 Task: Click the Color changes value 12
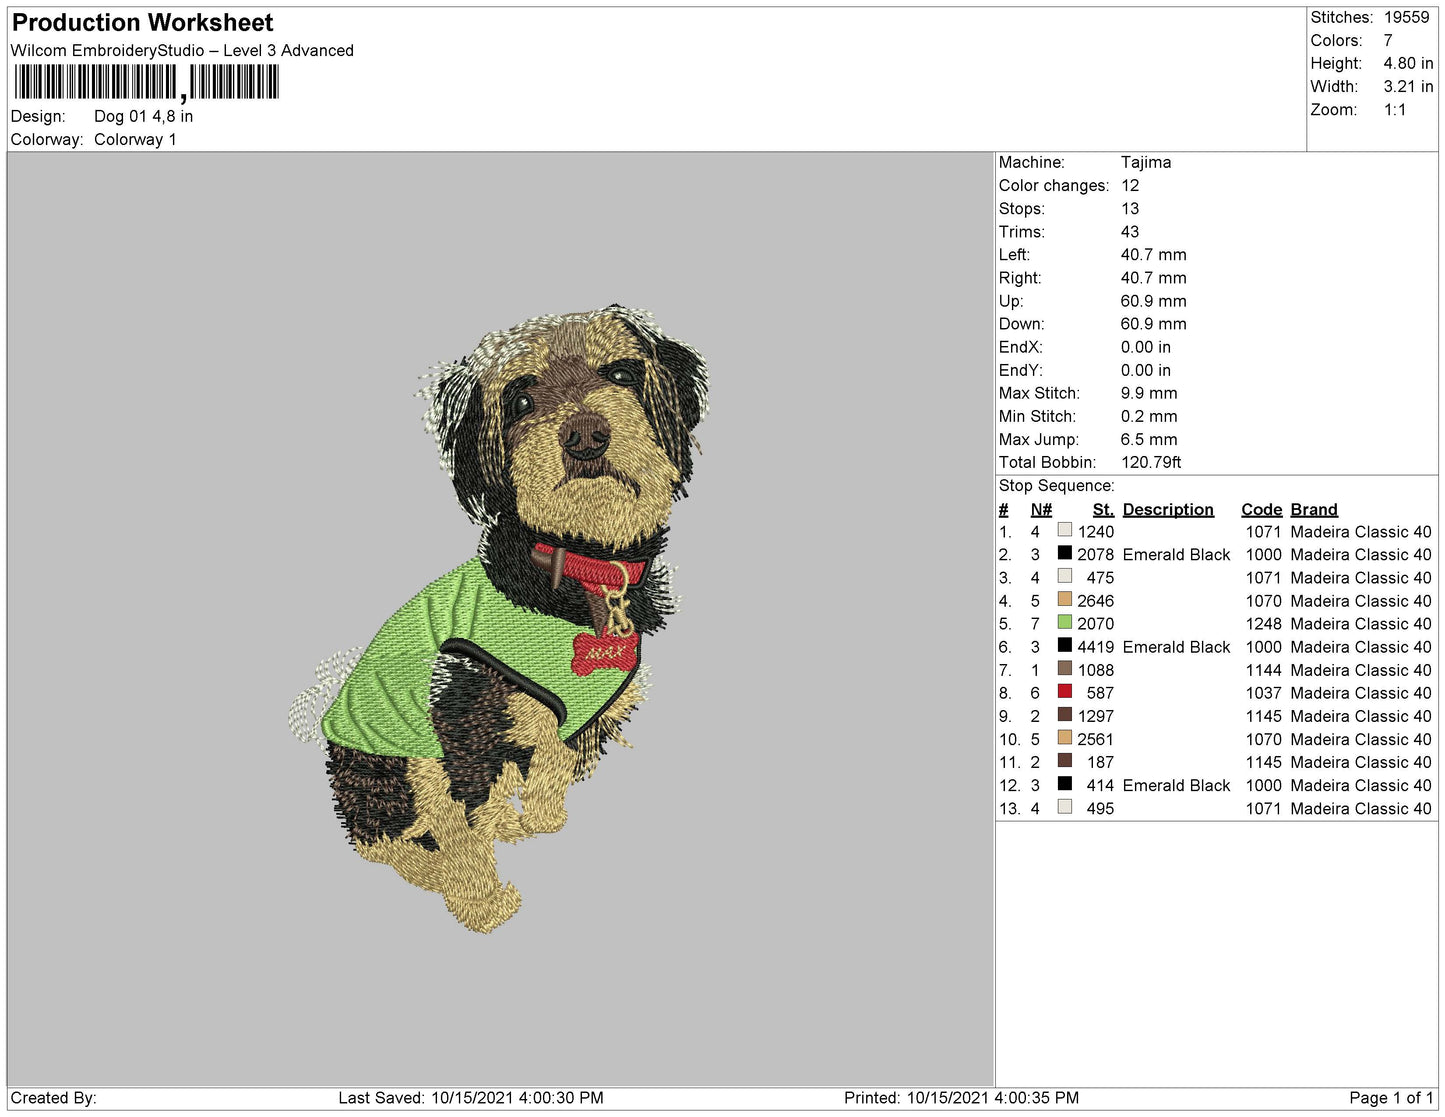coord(1130,185)
